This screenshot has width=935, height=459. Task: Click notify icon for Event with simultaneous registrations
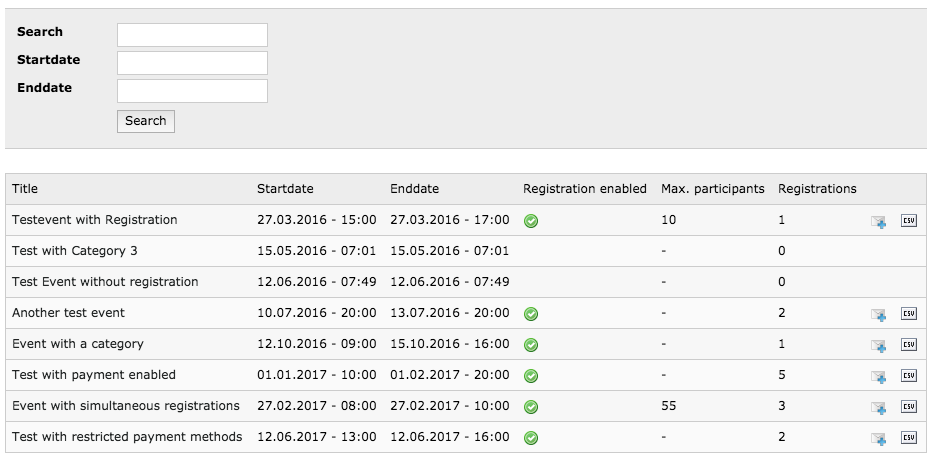coord(878,408)
